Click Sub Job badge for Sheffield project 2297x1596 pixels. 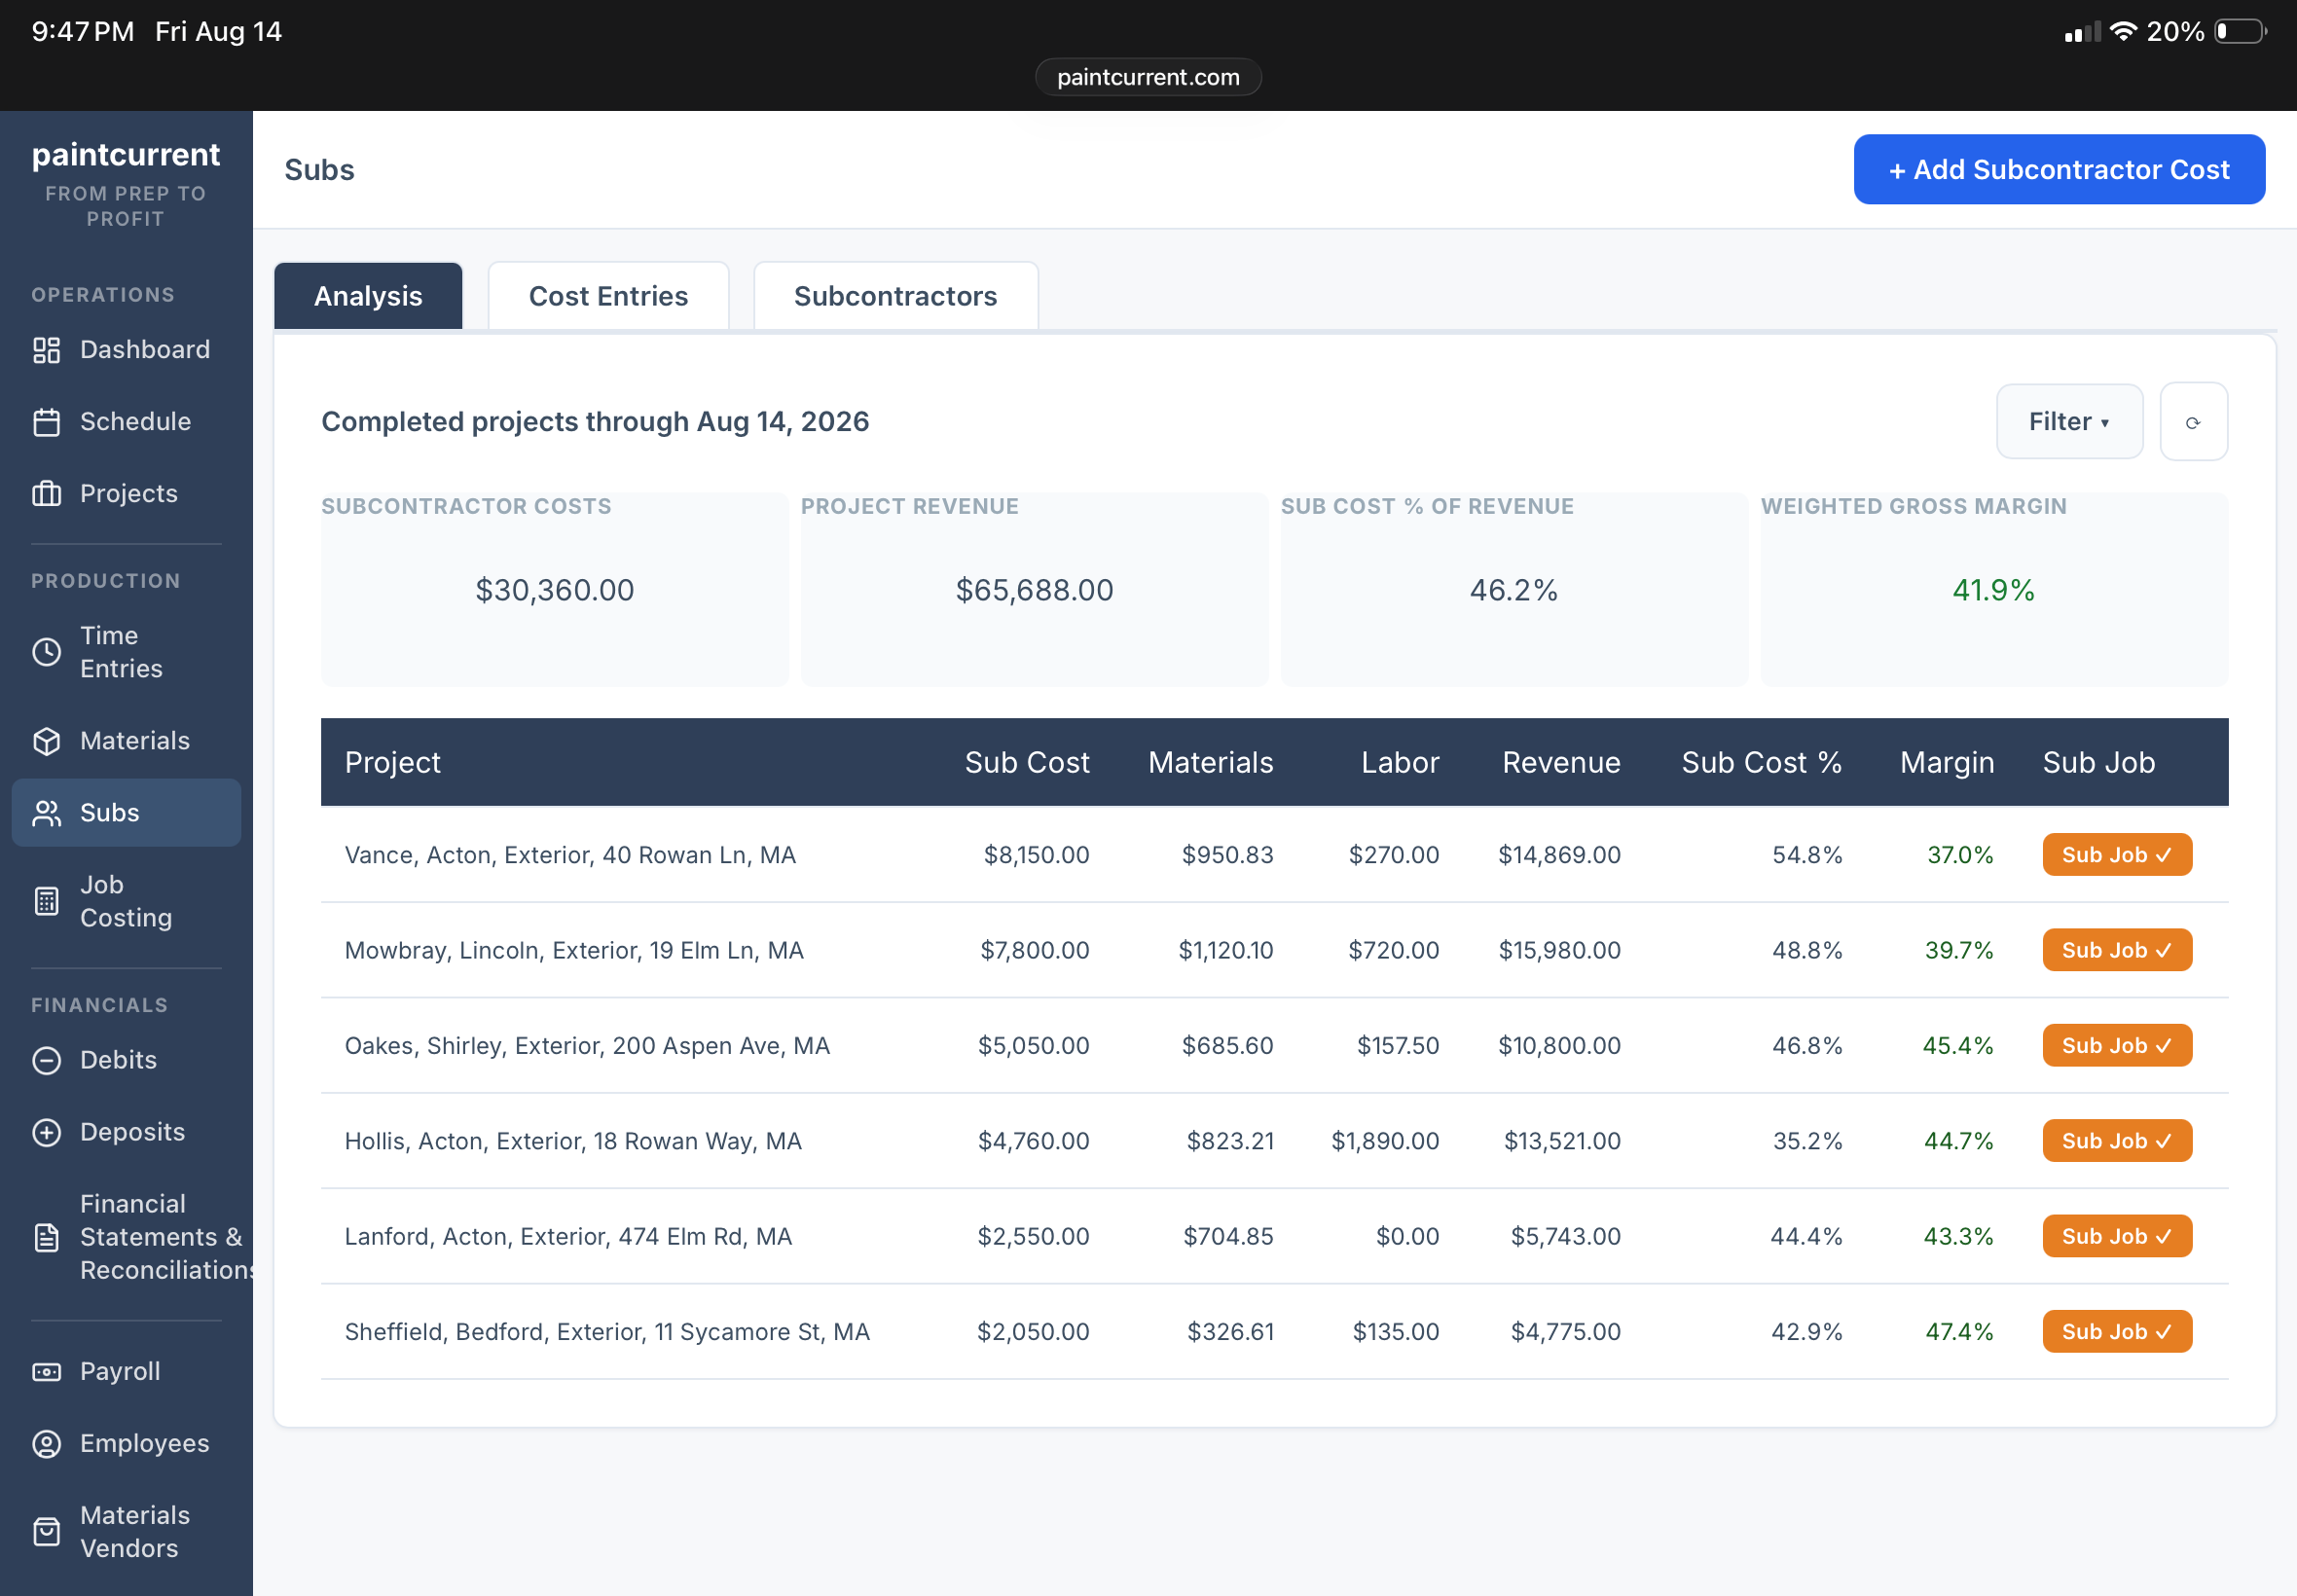[x=2117, y=1332]
